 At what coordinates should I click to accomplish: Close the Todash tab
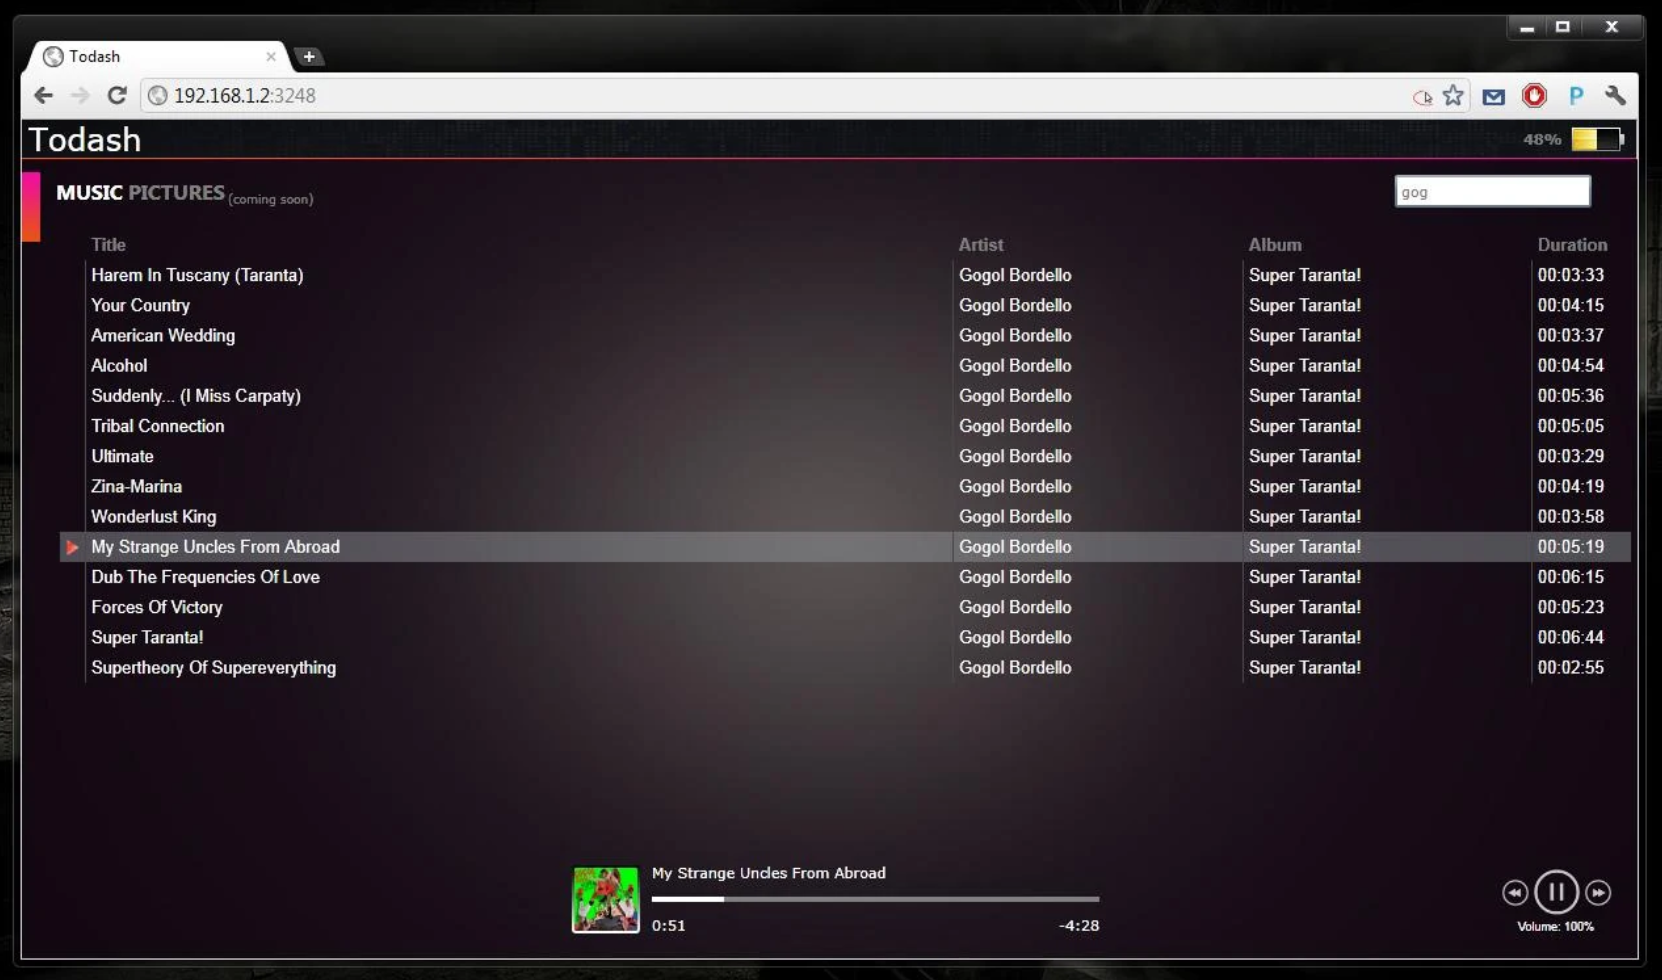270,57
